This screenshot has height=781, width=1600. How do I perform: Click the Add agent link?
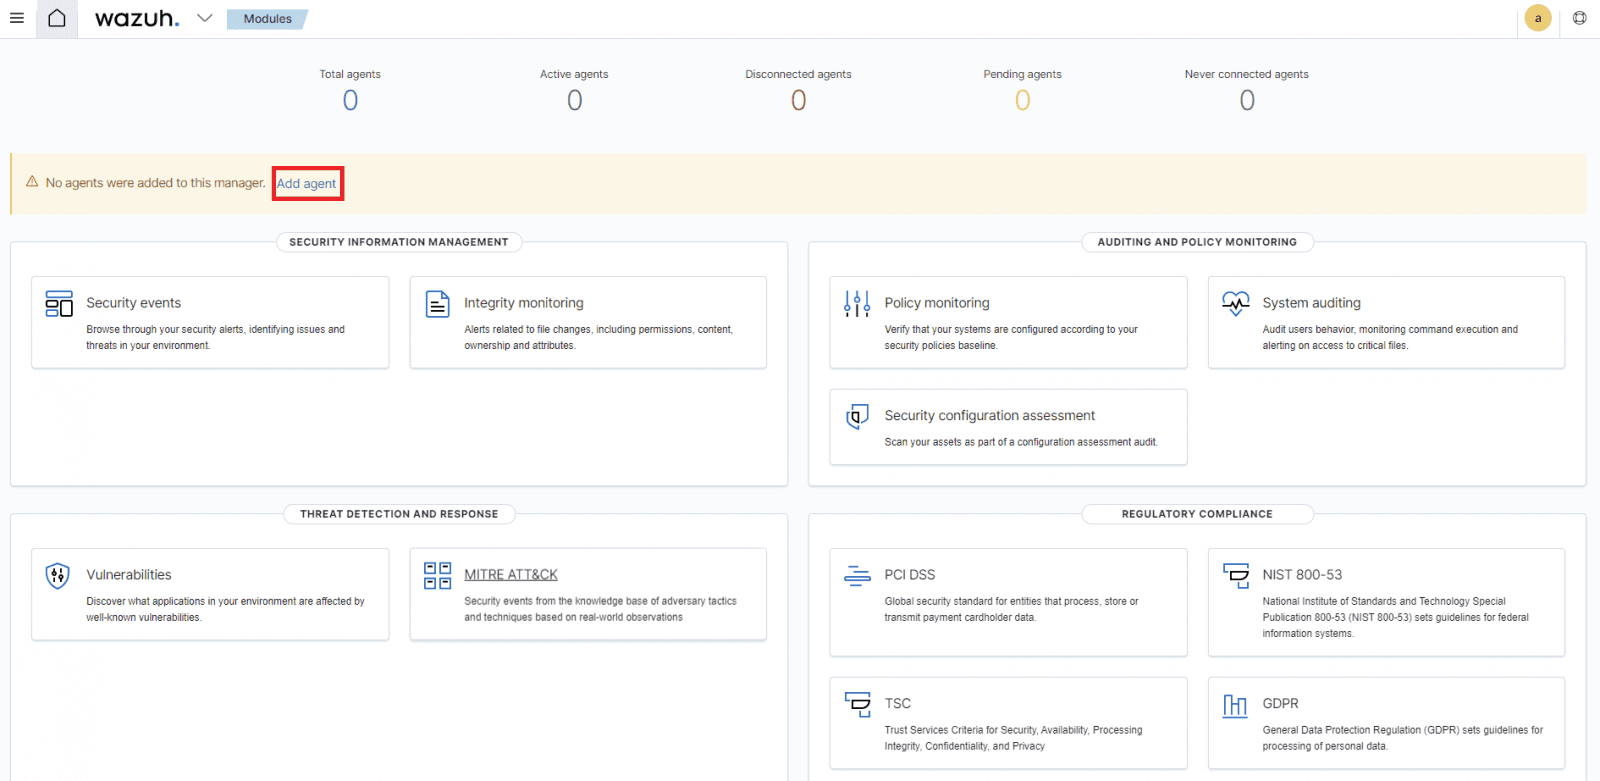point(307,184)
